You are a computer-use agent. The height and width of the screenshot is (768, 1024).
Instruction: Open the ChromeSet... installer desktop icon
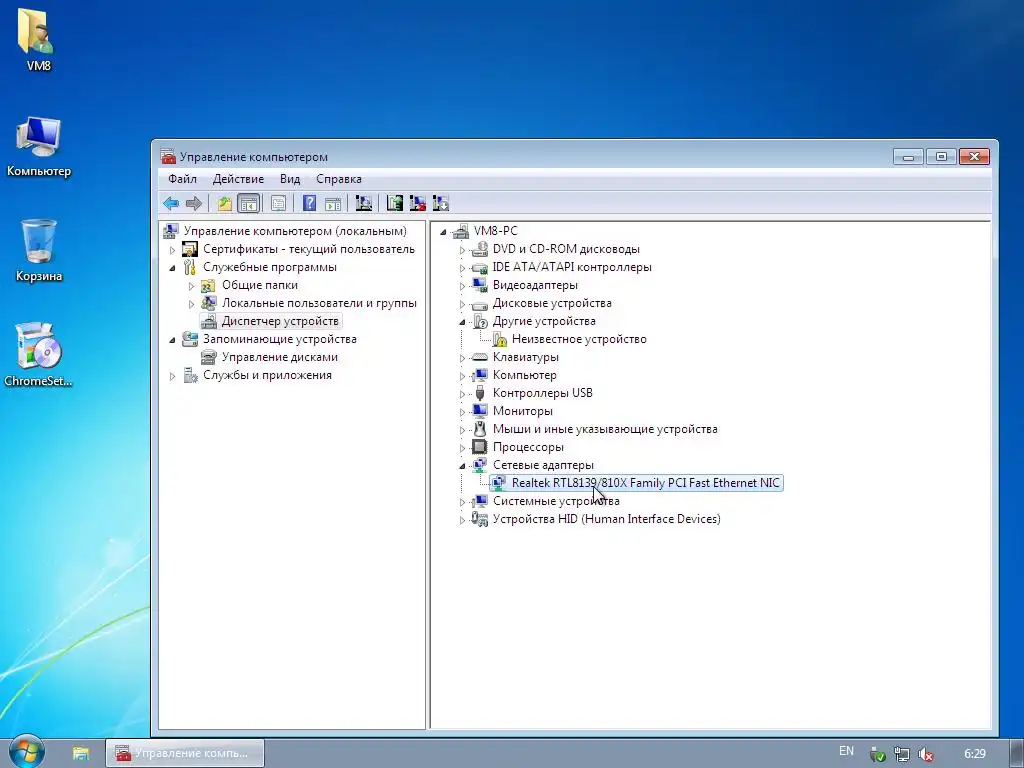tap(39, 355)
